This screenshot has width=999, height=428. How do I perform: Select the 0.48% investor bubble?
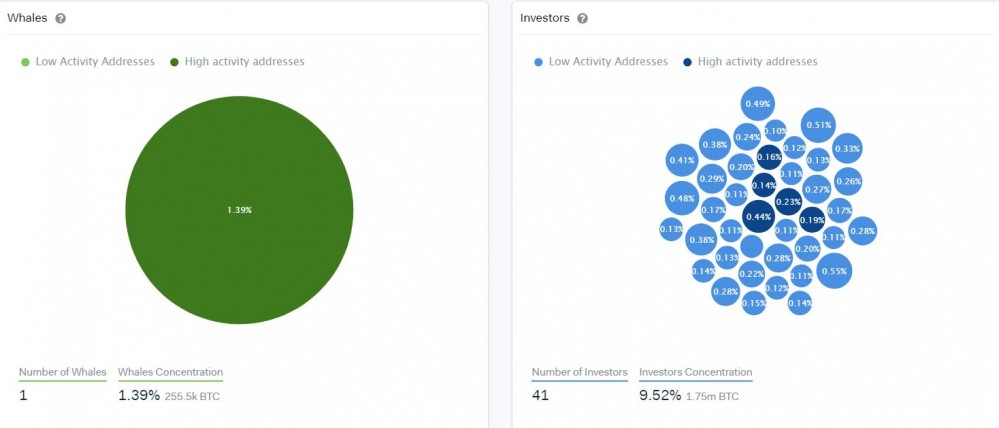tap(682, 198)
